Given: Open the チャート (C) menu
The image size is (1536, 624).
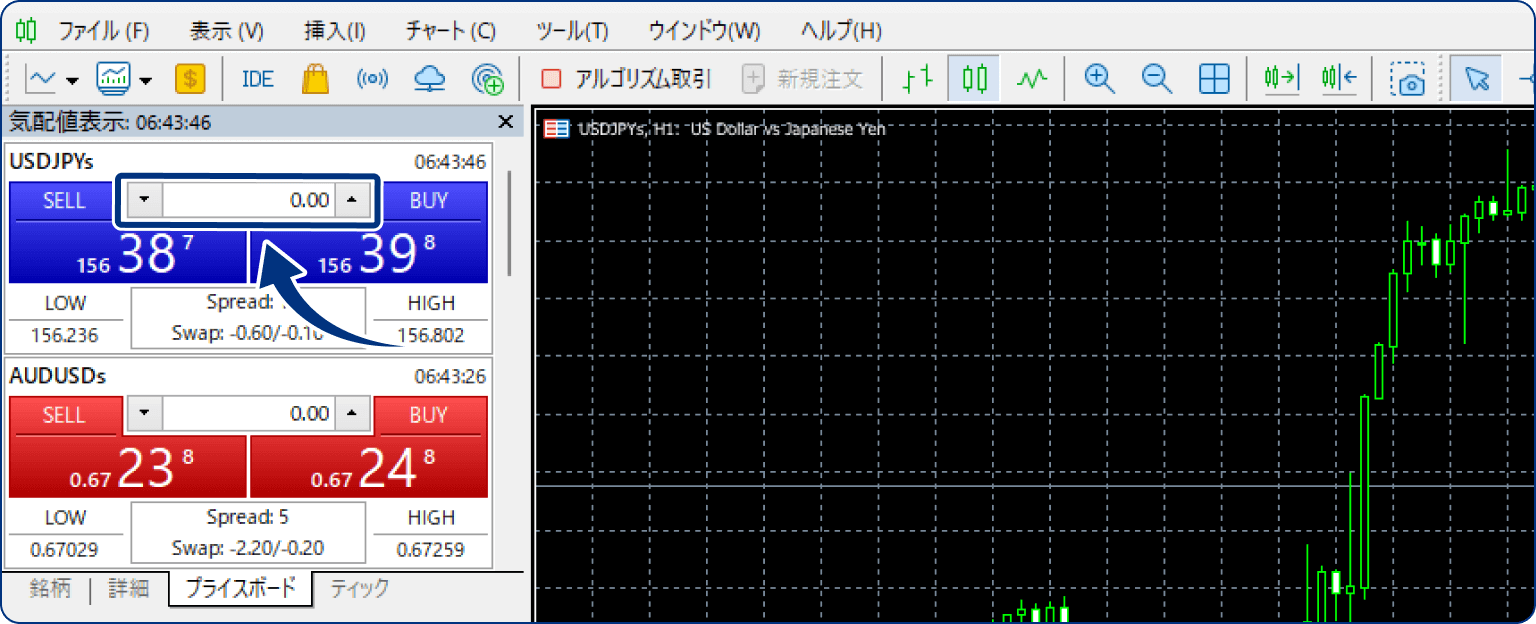Looking at the screenshot, I should (450, 30).
